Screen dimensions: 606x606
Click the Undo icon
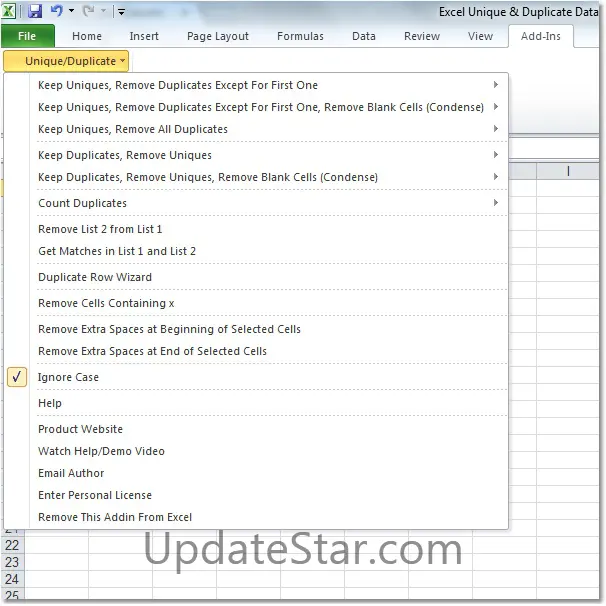(x=56, y=11)
